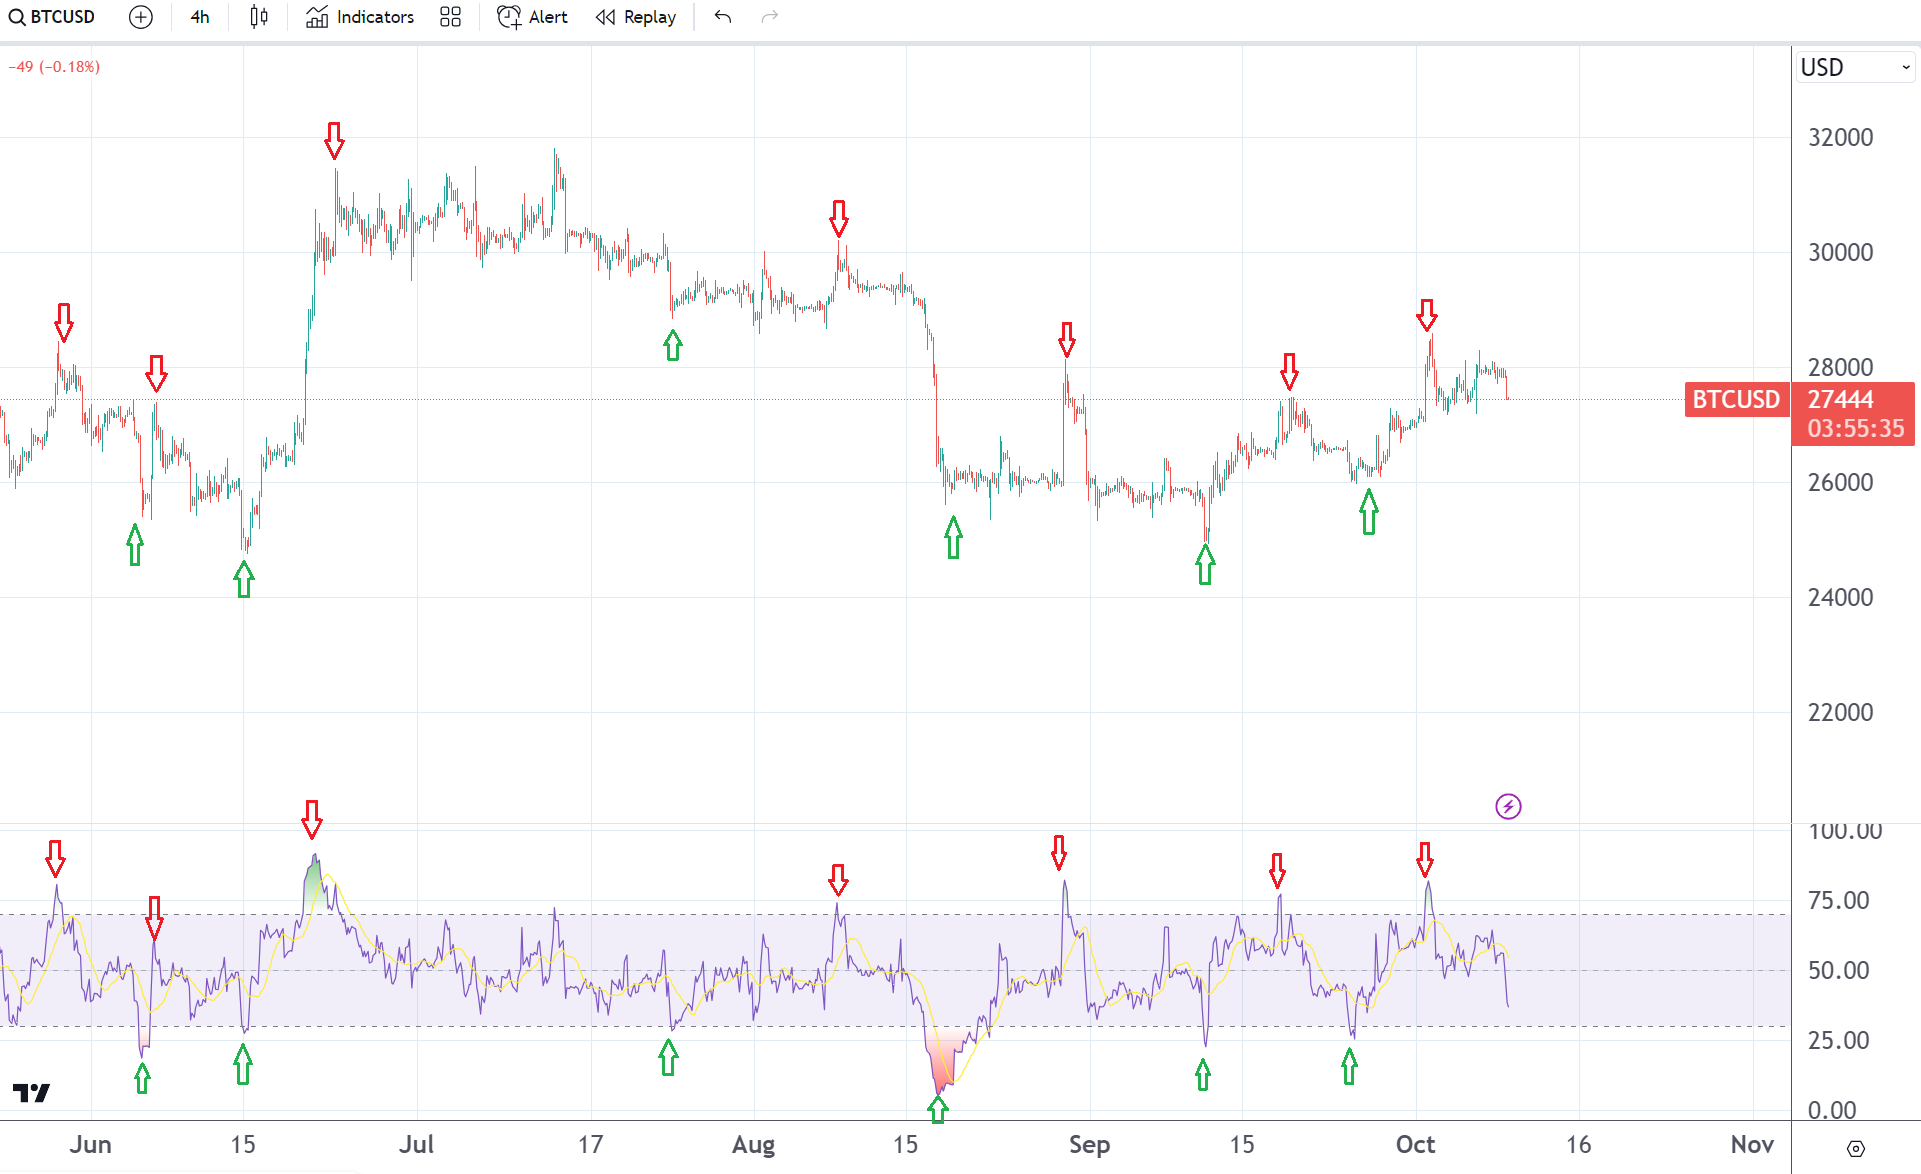Open the indicator templates grid icon
The height and width of the screenshot is (1174, 1921).
[x=451, y=17]
